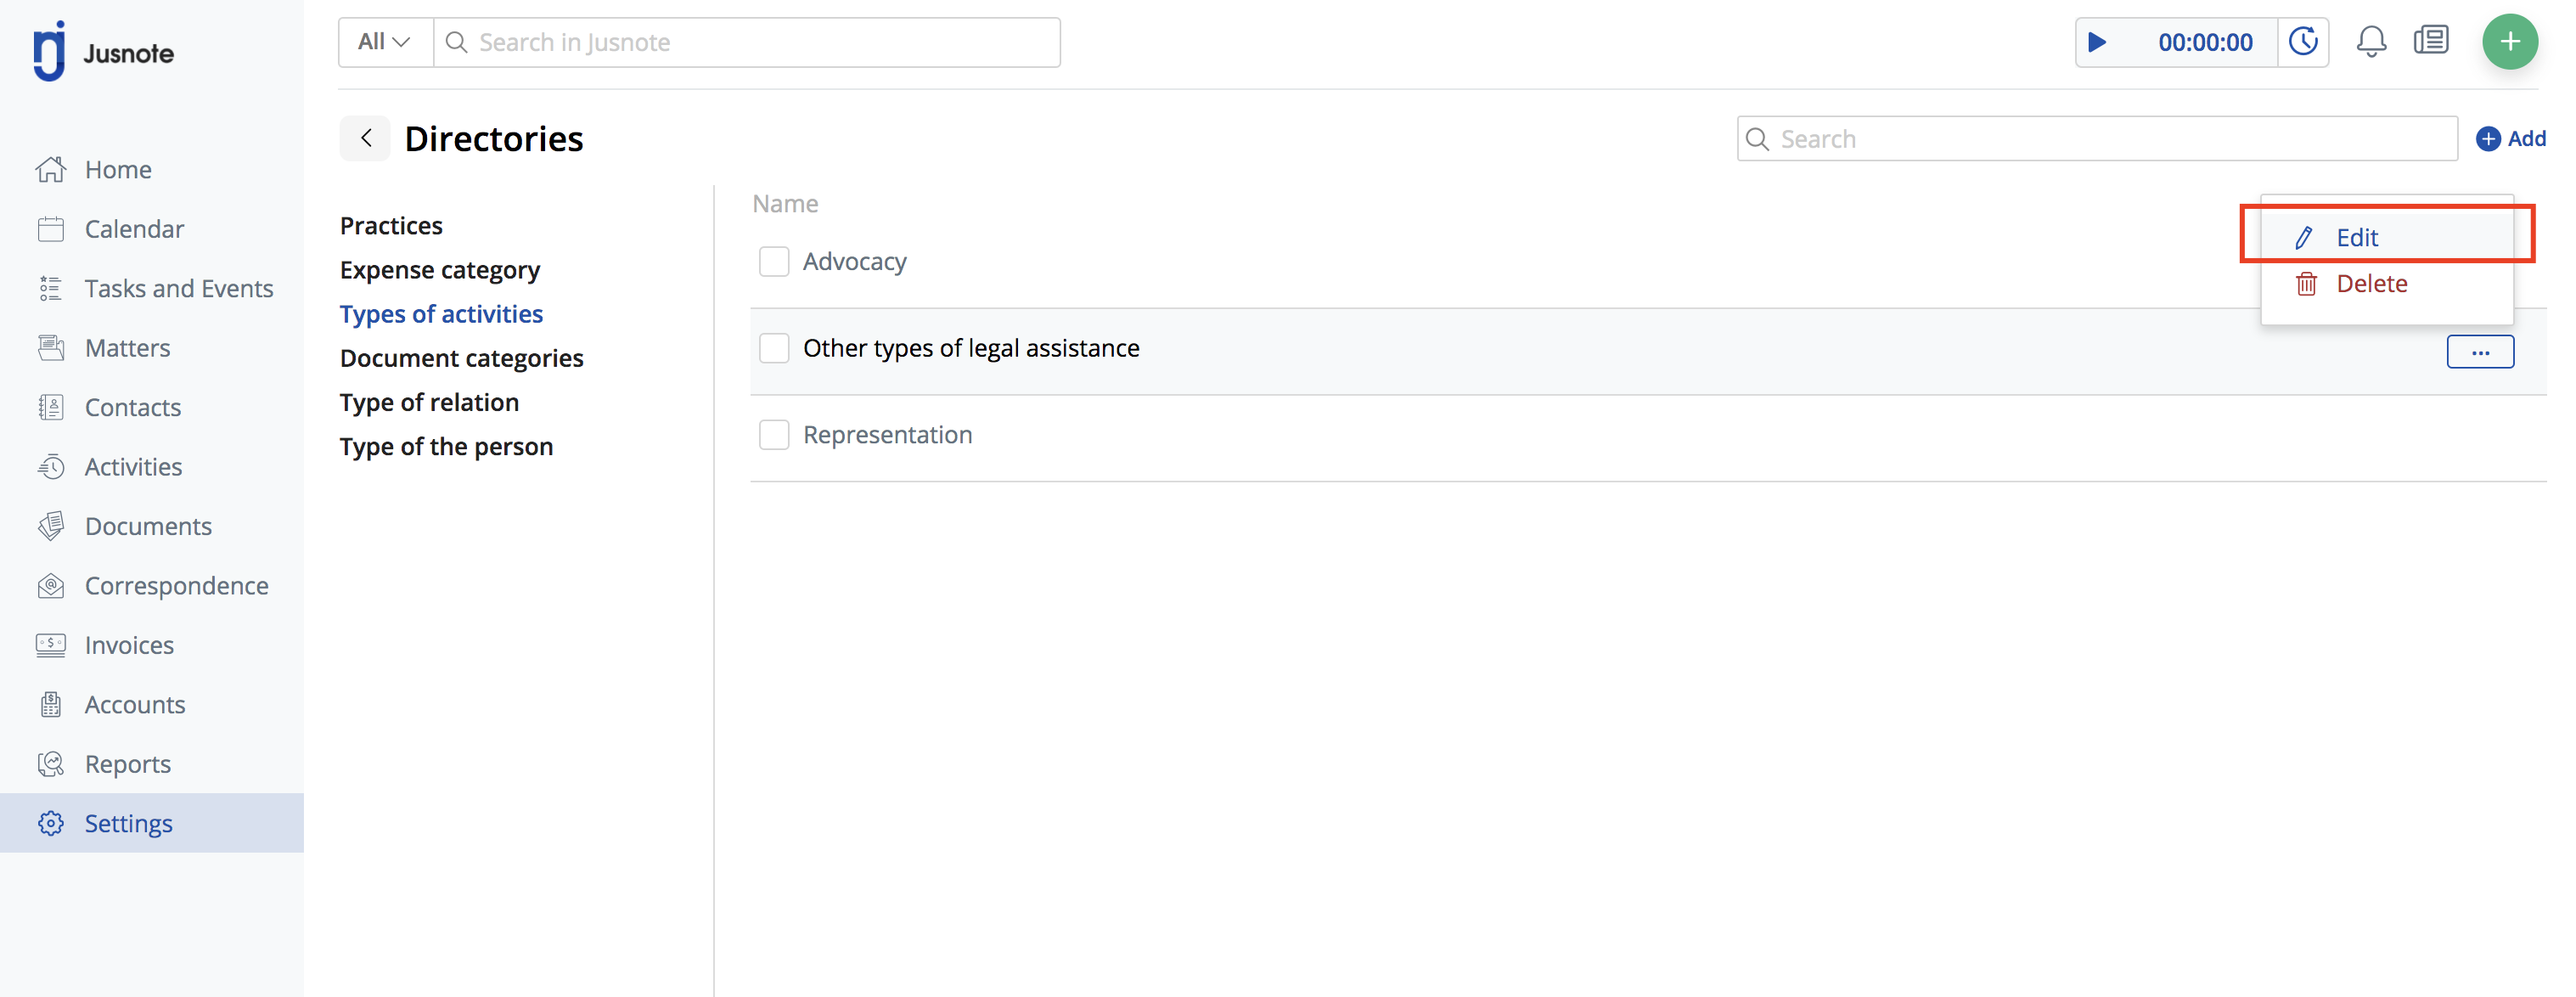Select the Types of activities directory

point(441,314)
